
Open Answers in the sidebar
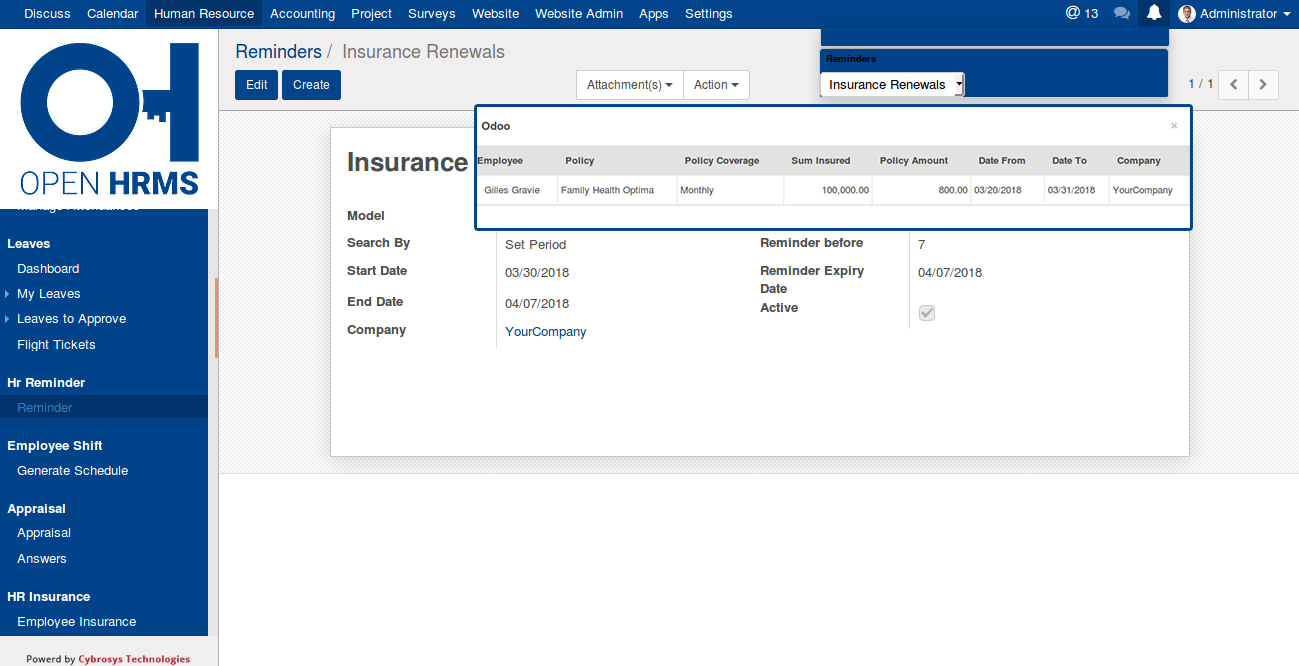(42, 559)
